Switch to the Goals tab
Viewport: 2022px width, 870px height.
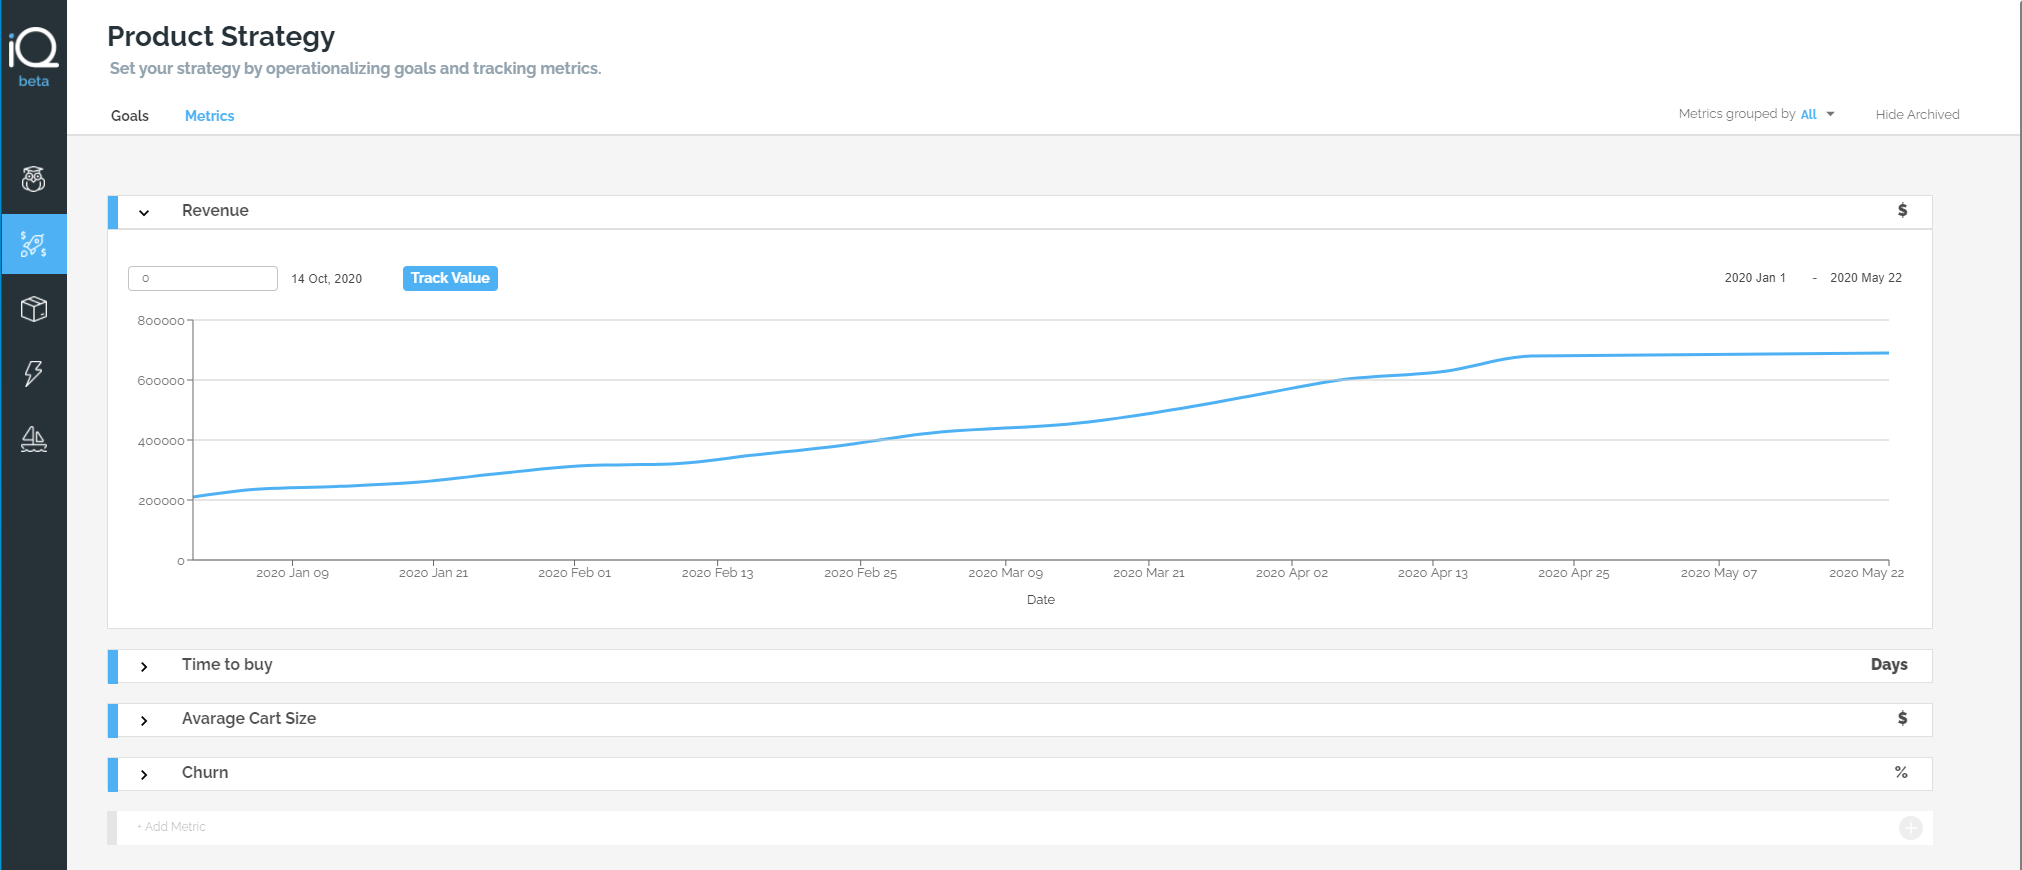click(x=130, y=116)
